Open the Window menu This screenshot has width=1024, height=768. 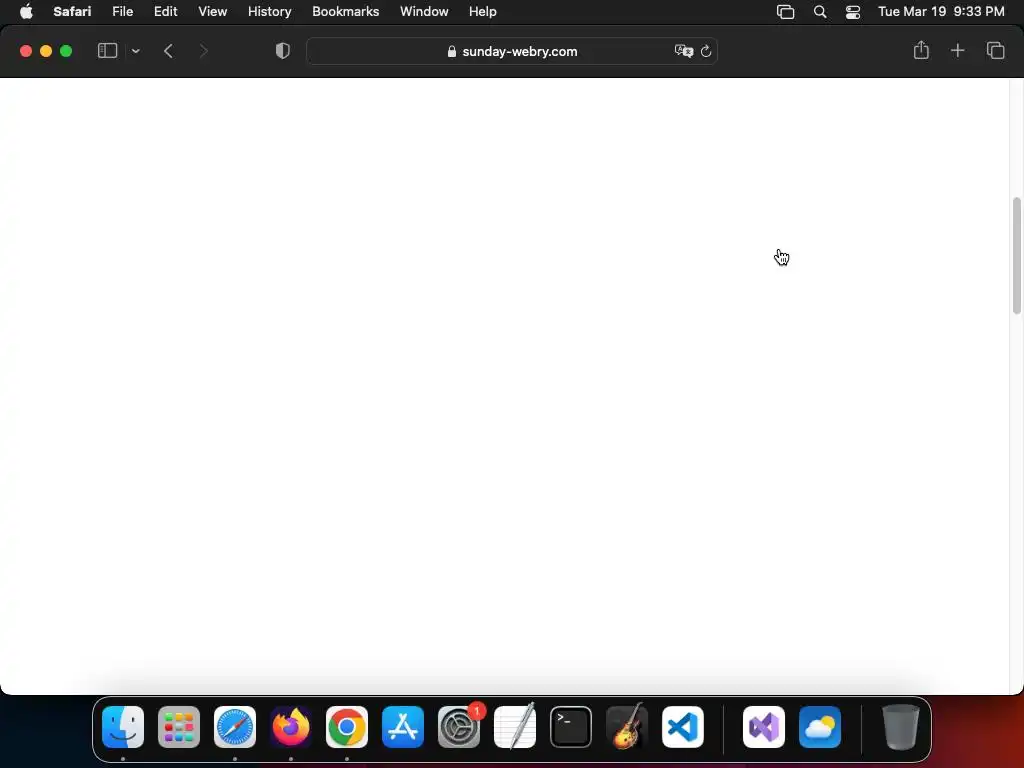[424, 11]
